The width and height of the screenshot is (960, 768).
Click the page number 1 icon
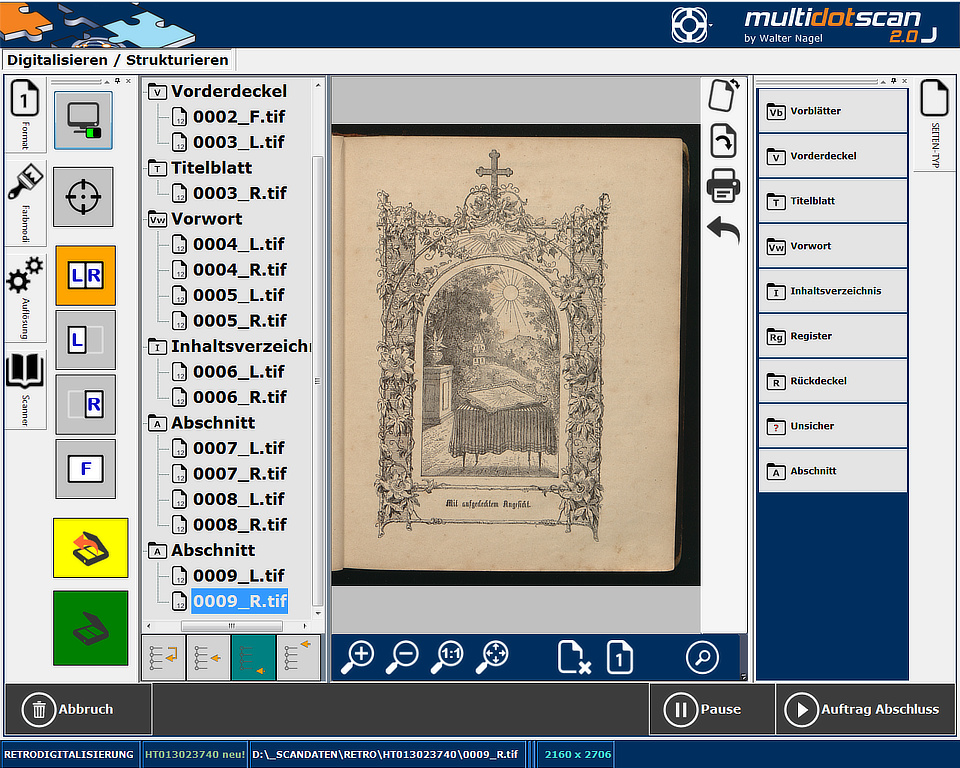pos(620,657)
